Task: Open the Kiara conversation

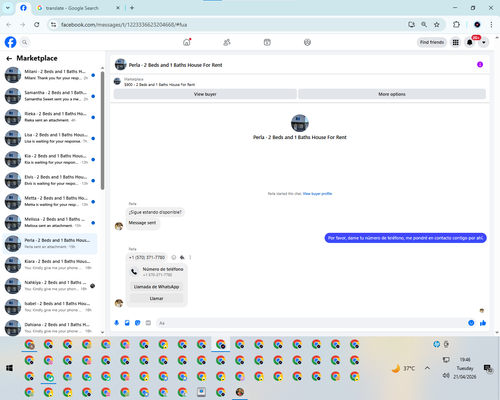Action: tap(50, 265)
